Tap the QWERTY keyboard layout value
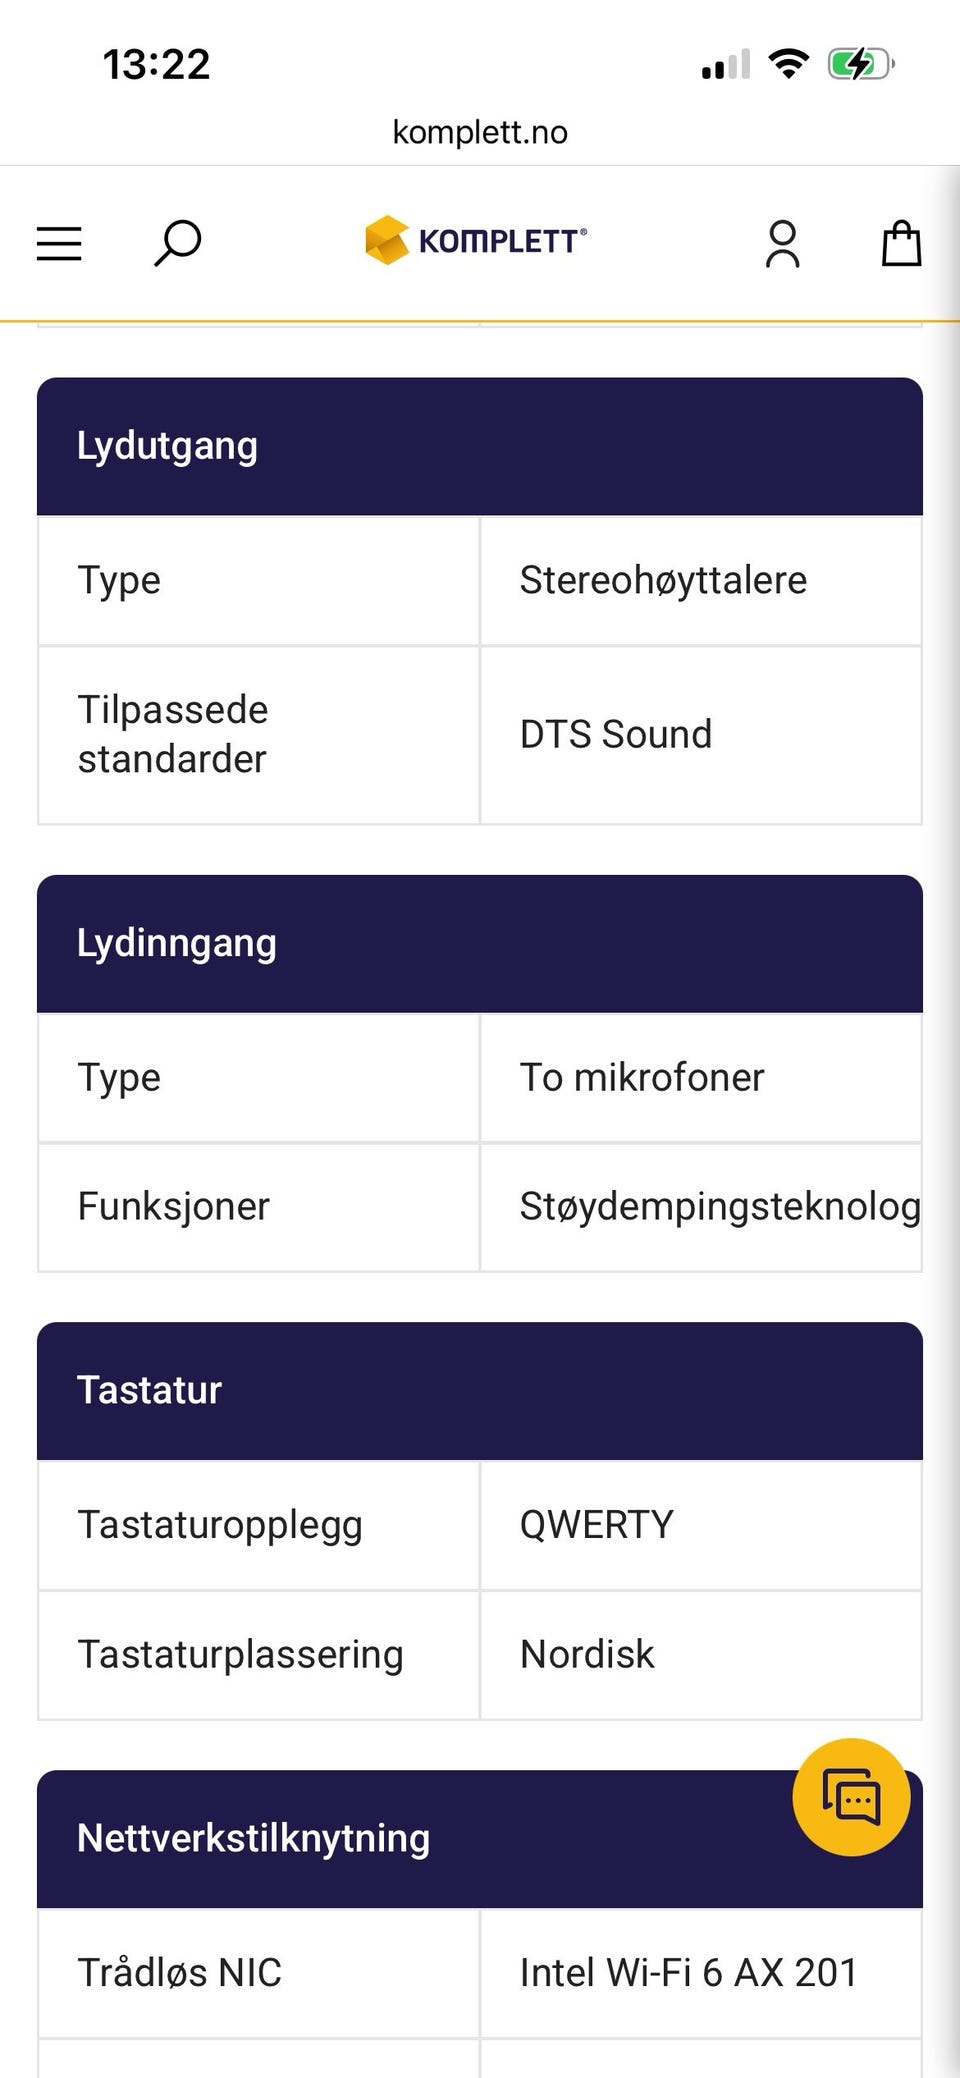The height and width of the screenshot is (2078, 960). pos(597,1524)
